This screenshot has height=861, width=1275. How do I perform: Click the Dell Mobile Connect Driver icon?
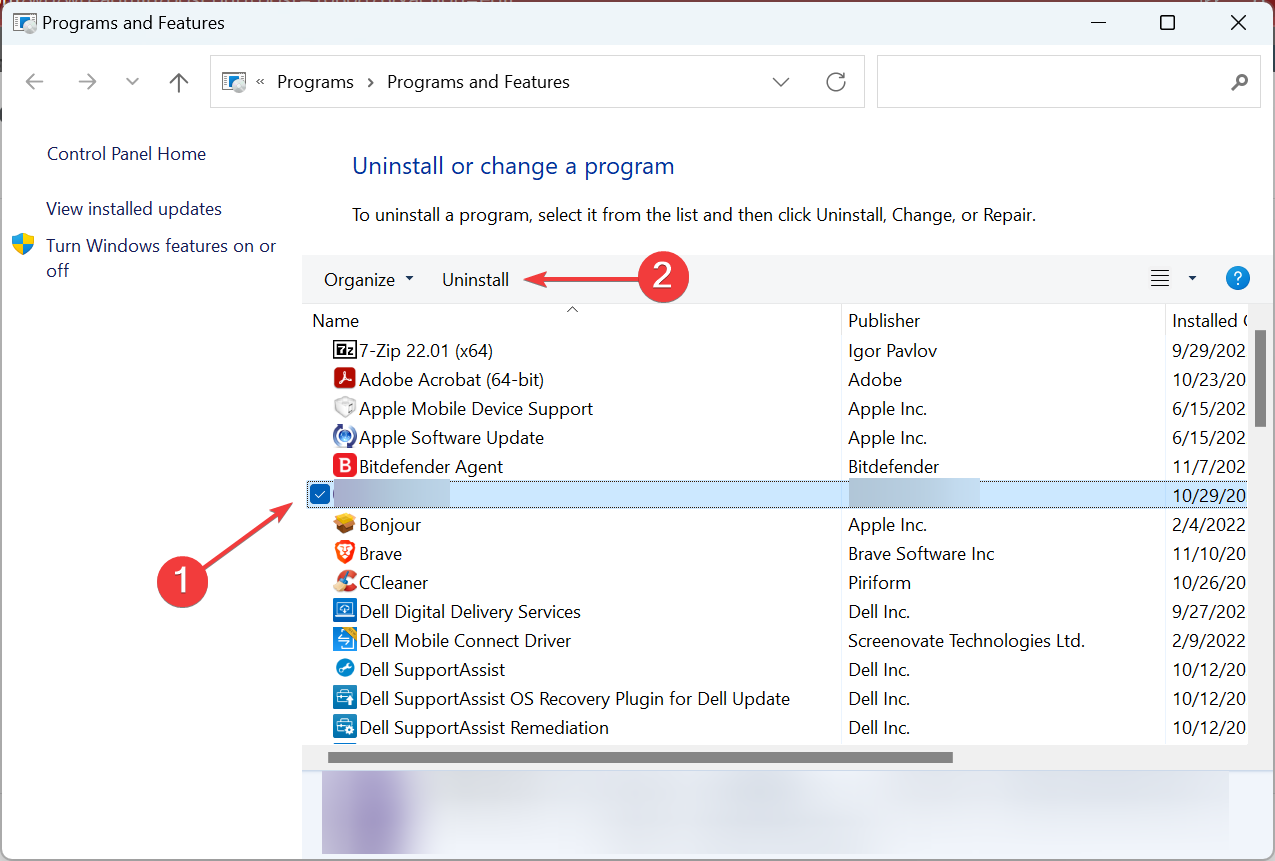345,640
